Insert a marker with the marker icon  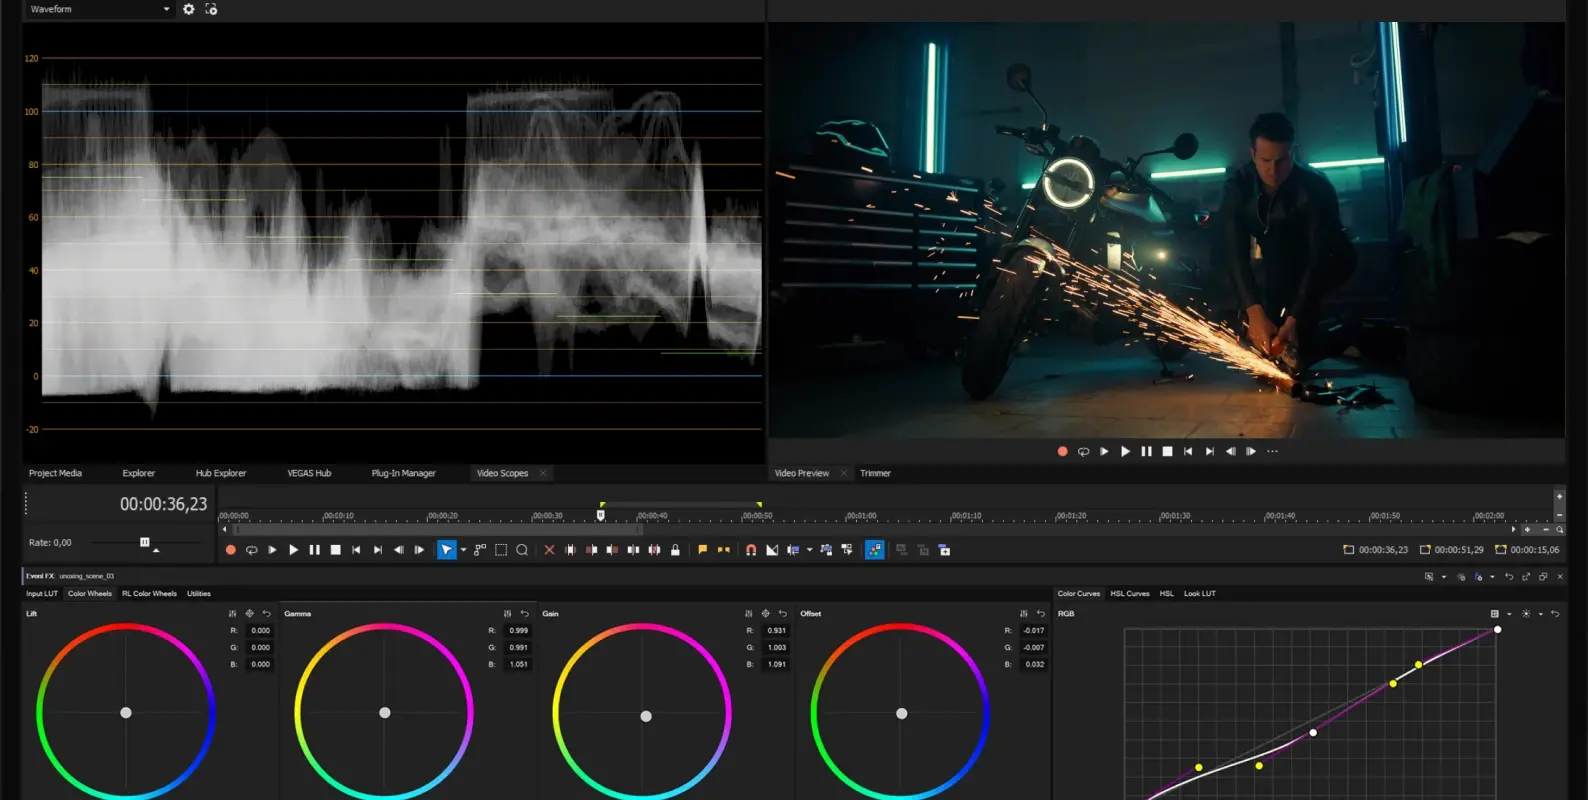(702, 550)
